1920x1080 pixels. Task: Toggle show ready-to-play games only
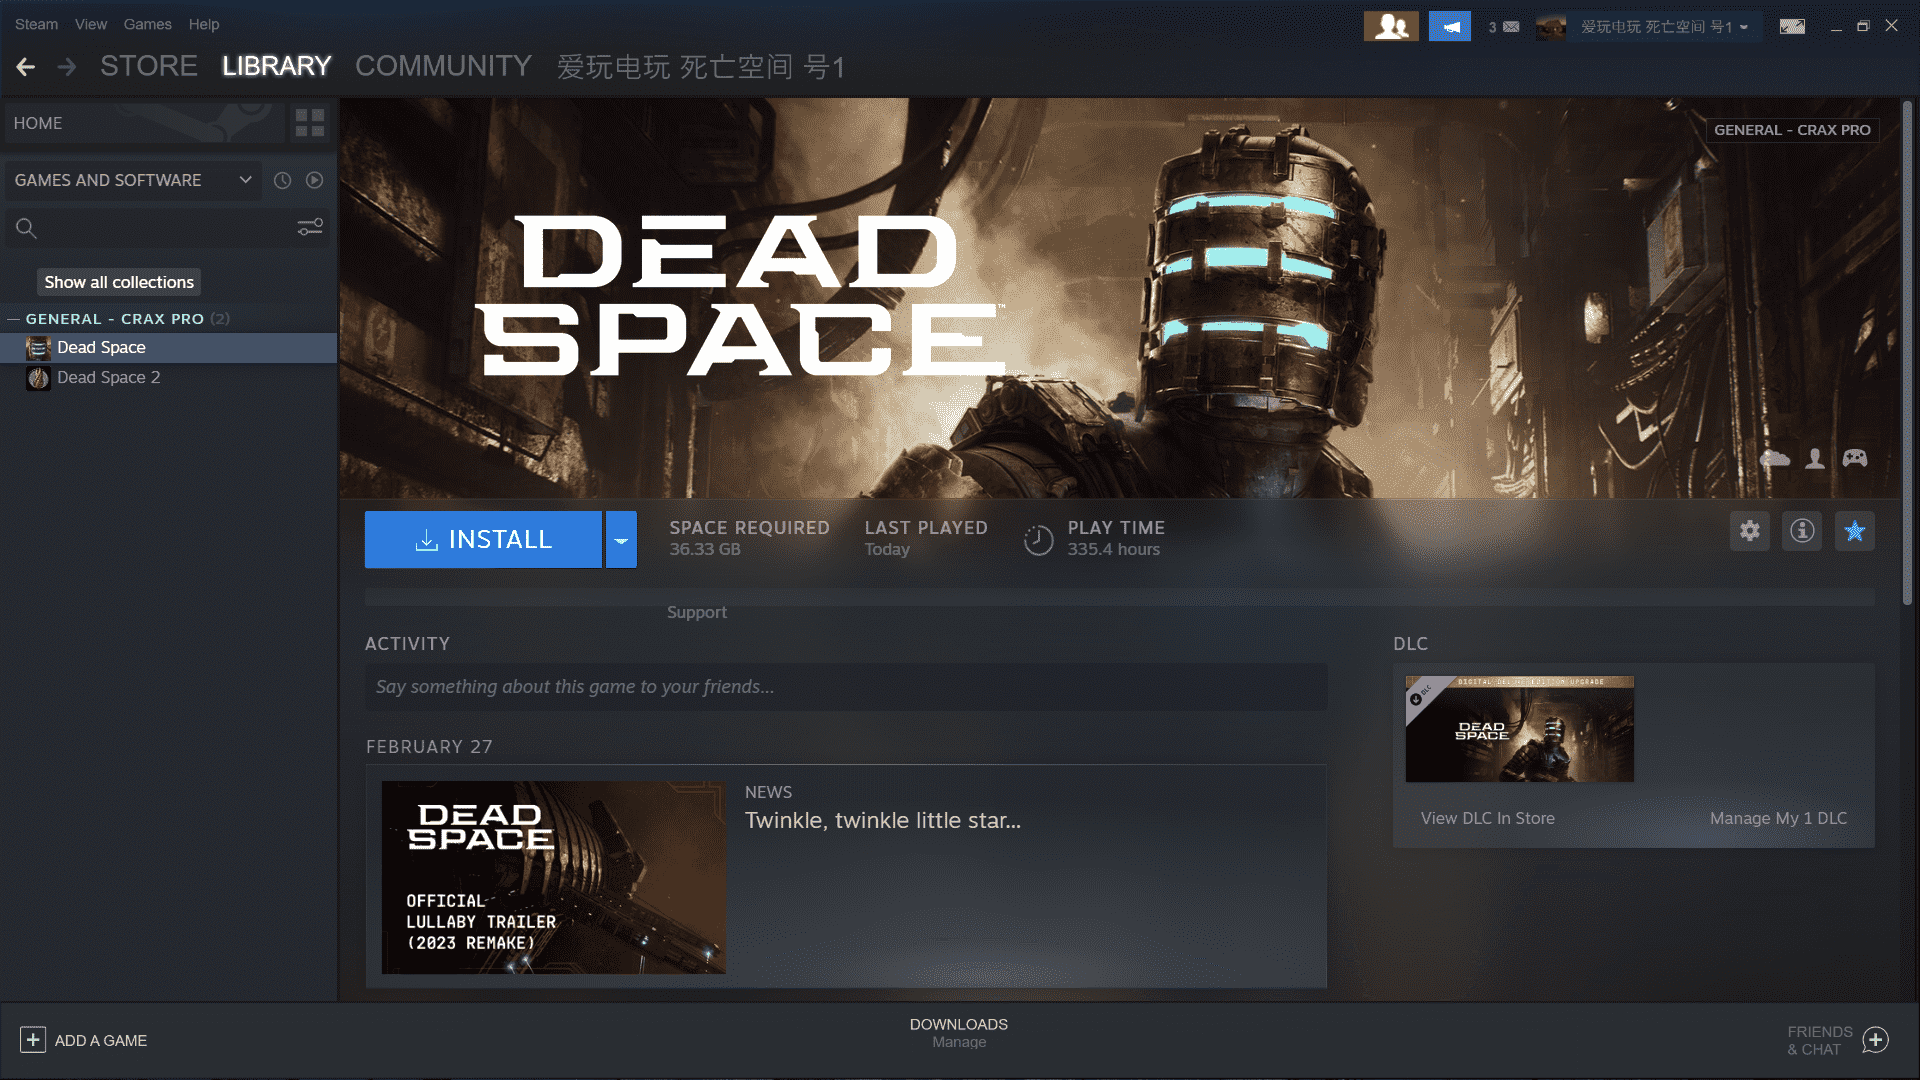(x=314, y=180)
